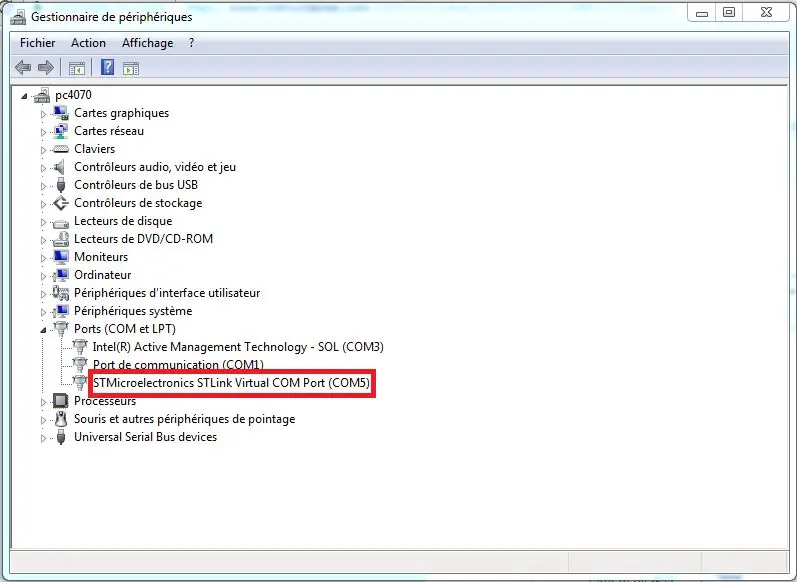Click the Back arrow toolbar icon
Image resolution: width=797 pixels, height=582 pixels.
tap(23, 67)
